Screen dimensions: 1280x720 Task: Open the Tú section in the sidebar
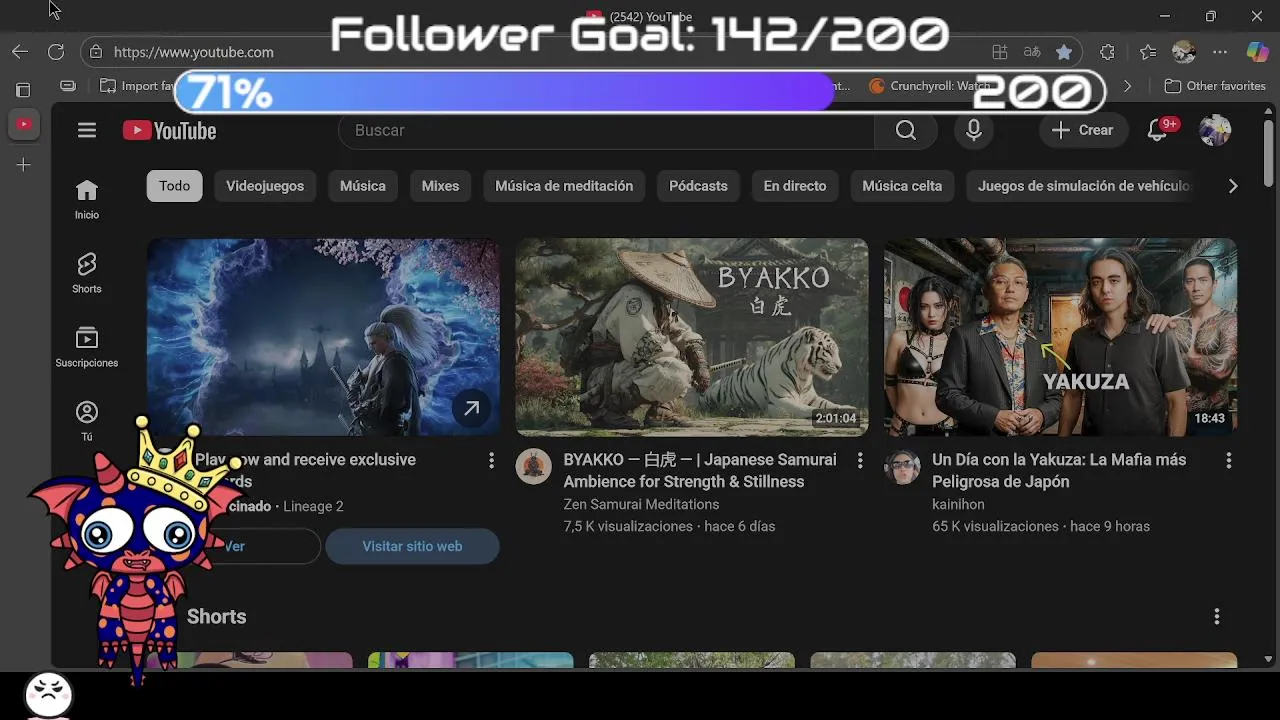pos(87,421)
